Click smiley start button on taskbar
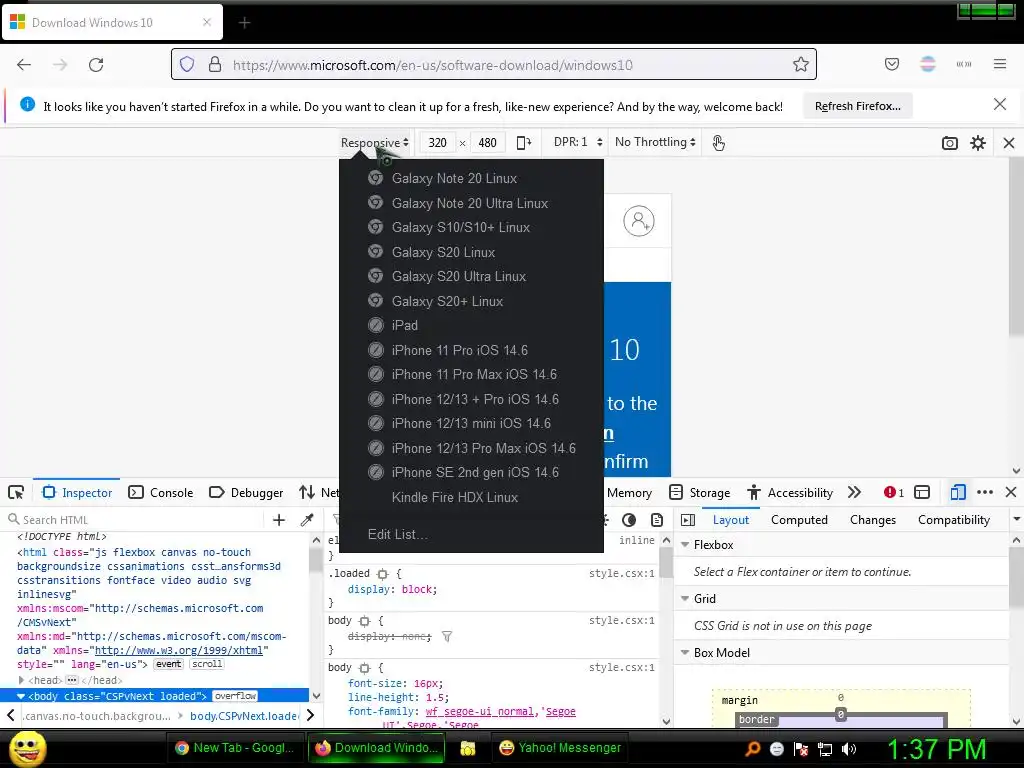 pyautogui.click(x=27, y=748)
